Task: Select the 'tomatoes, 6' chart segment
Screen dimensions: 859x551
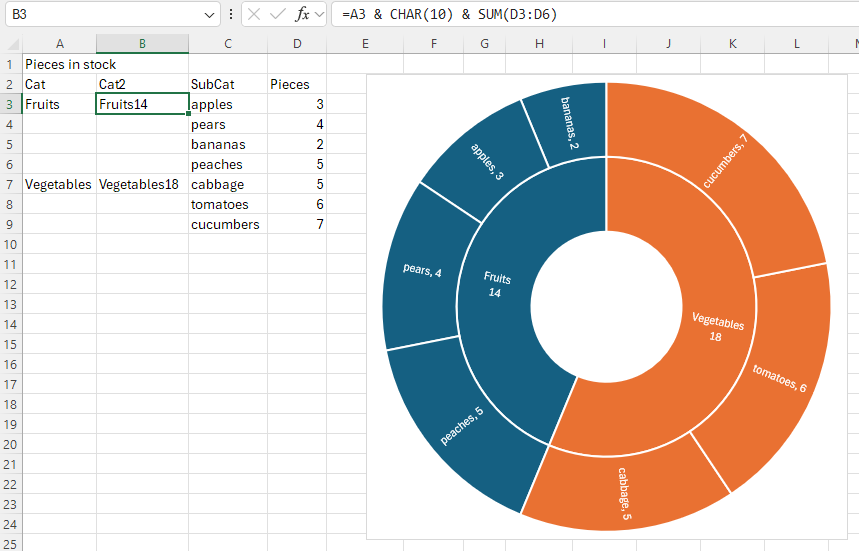Action: (778, 378)
